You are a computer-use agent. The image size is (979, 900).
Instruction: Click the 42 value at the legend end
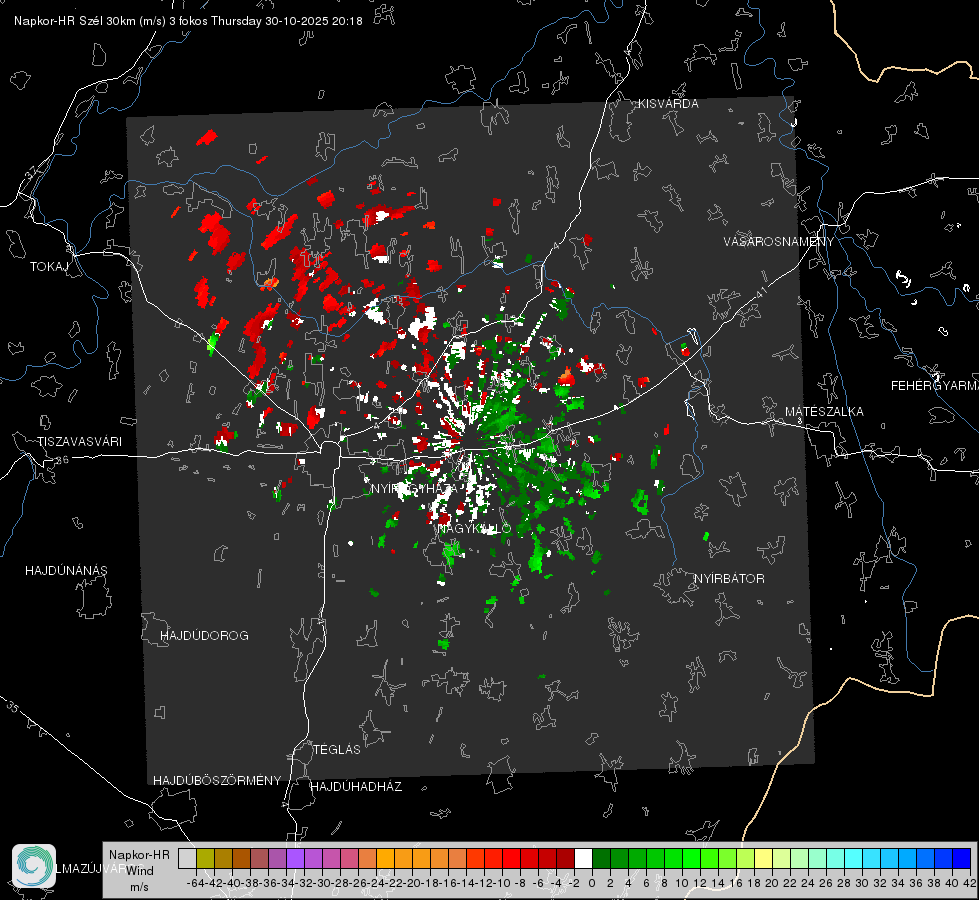coord(970,883)
